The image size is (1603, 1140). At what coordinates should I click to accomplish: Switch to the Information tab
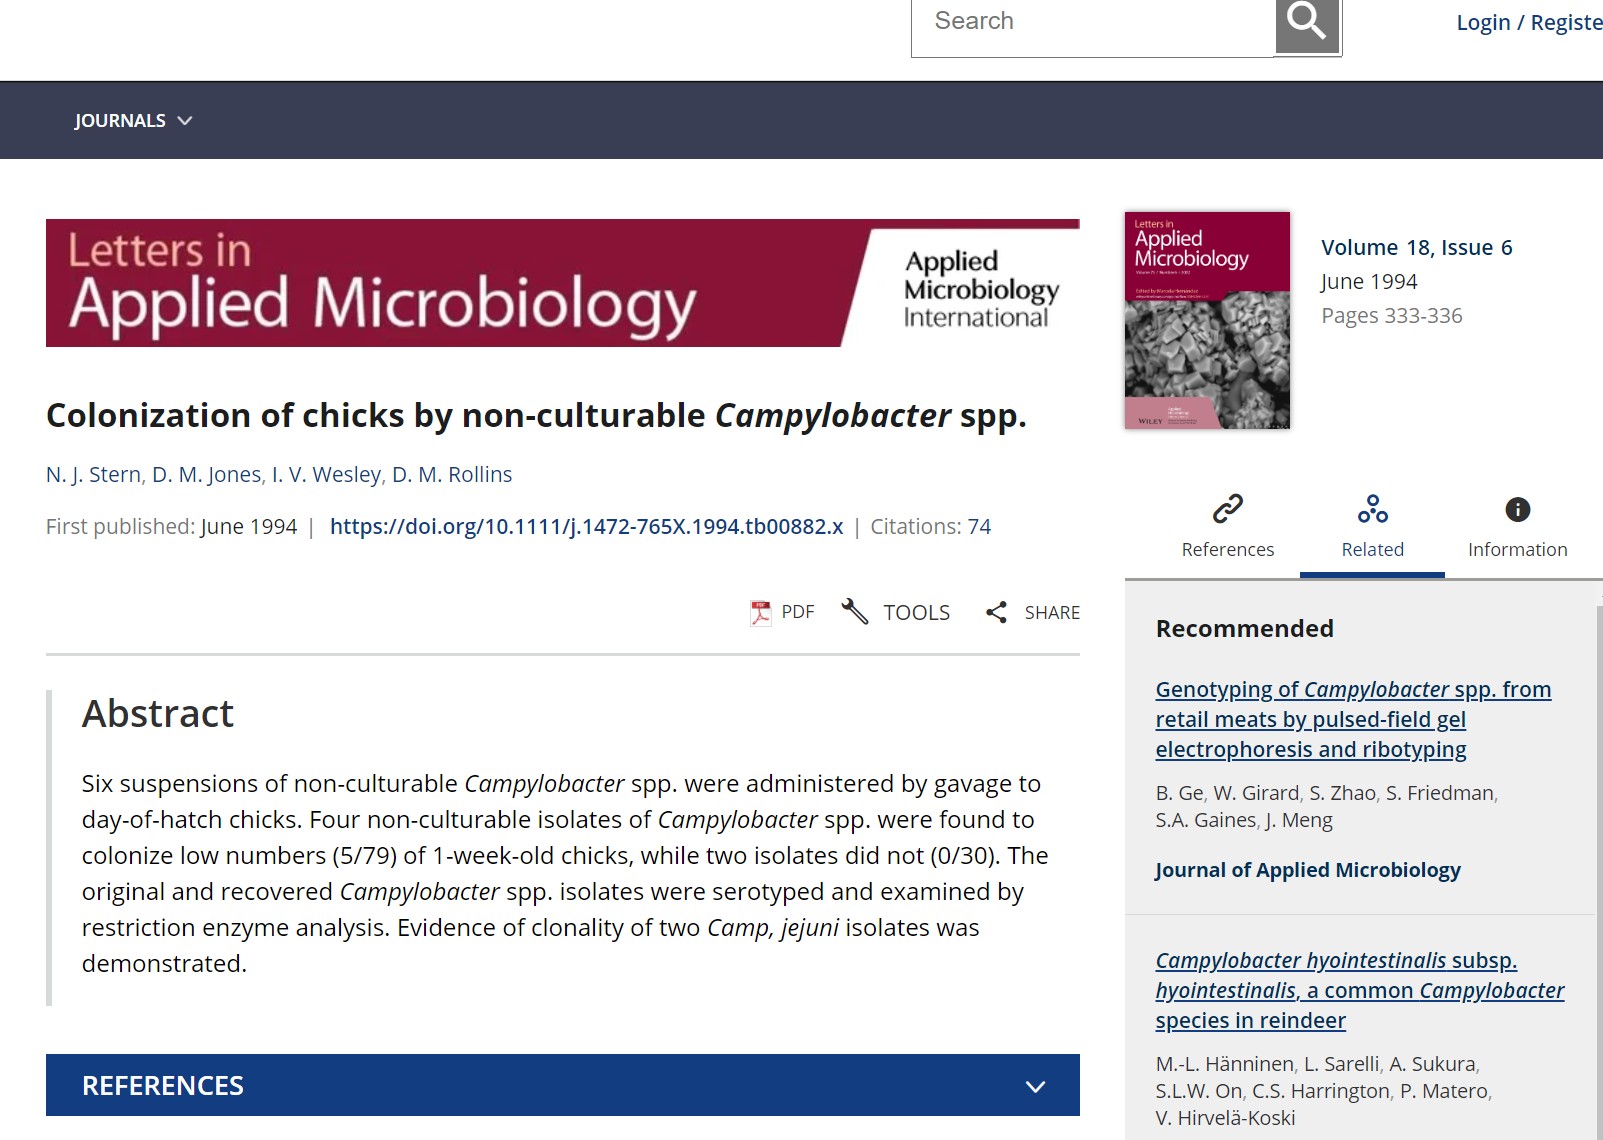(x=1517, y=525)
